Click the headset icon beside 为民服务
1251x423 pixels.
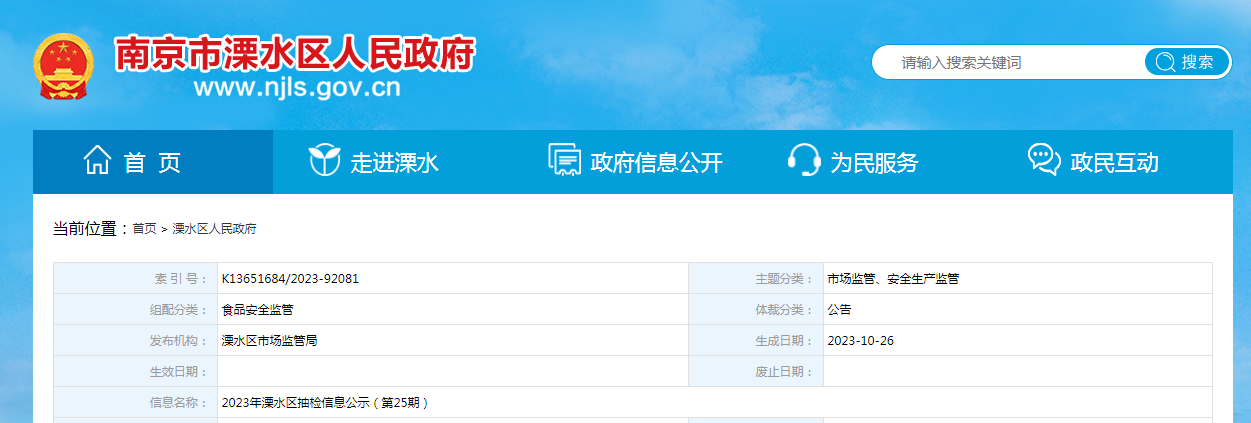pyautogui.click(x=804, y=160)
